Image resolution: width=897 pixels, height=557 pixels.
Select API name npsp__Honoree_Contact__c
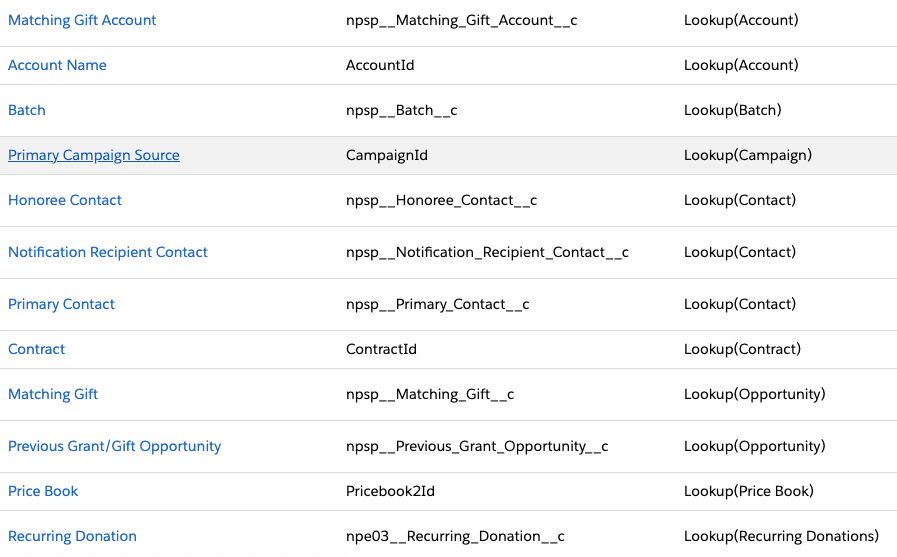click(442, 201)
